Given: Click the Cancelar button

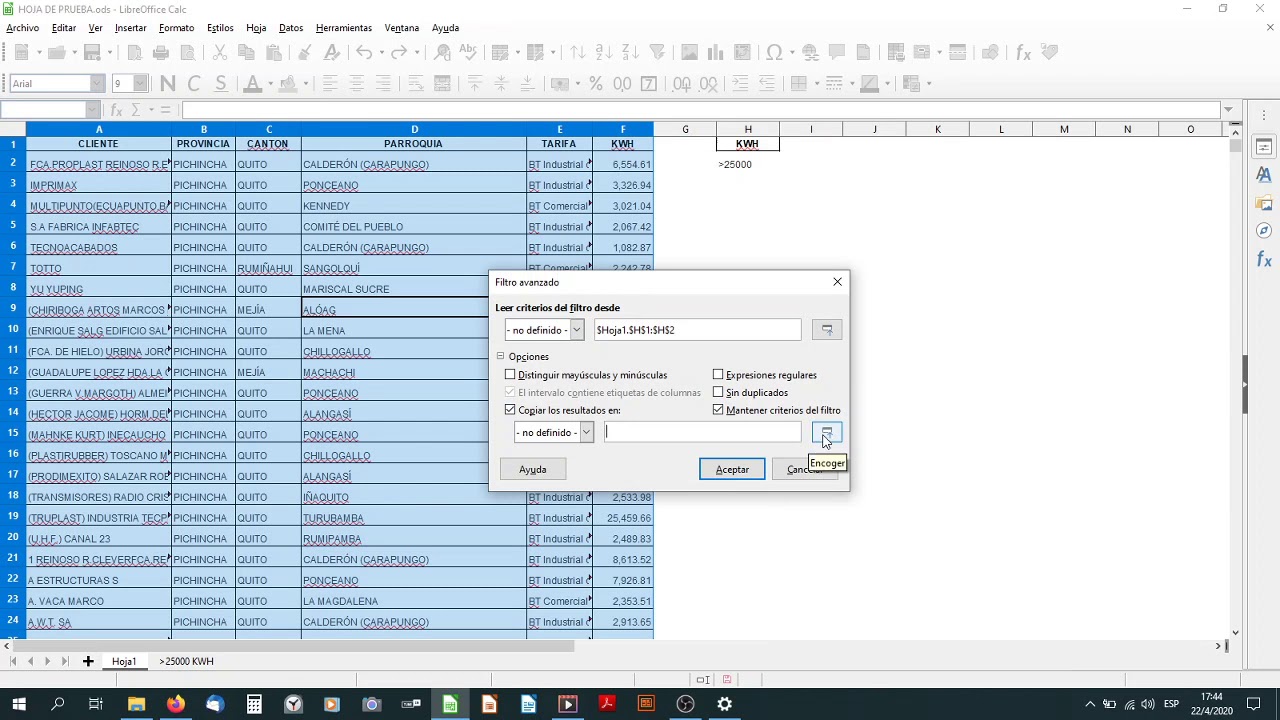Looking at the screenshot, I should pyautogui.click(x=805, y=469).
